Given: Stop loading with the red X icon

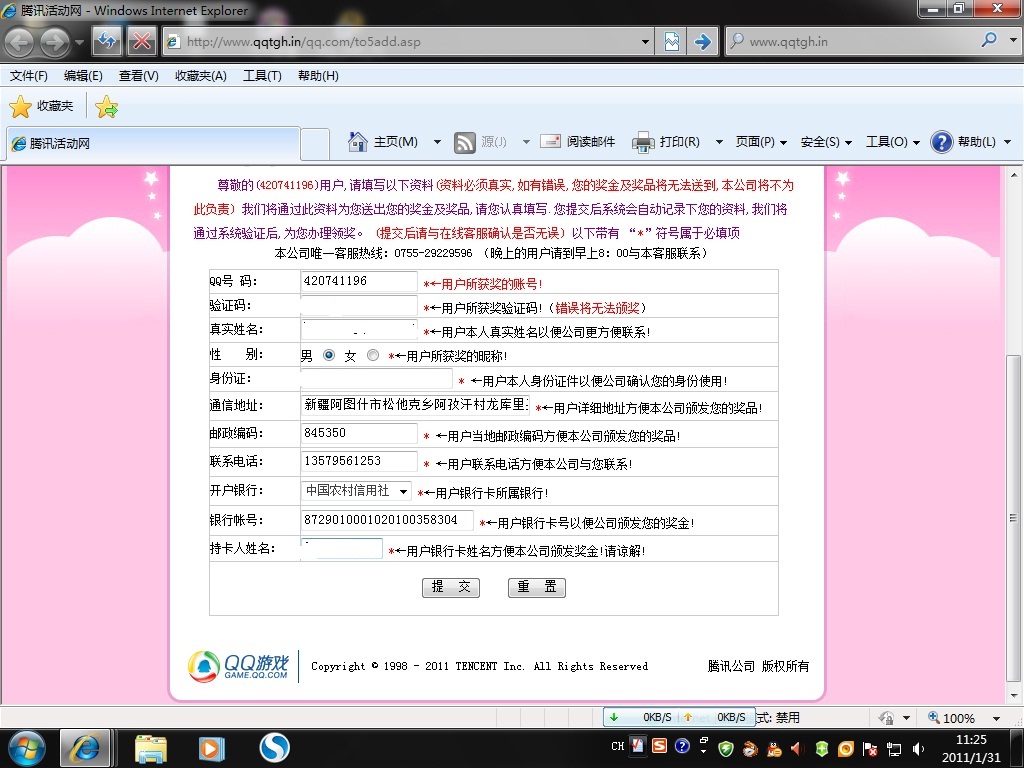Looking at the screenshot, I should pyautogui.click(x=141, y=42).
